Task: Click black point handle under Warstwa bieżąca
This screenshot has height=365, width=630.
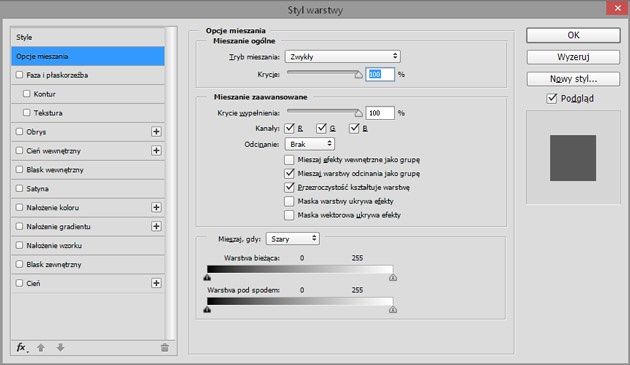Action: [207, 277]
